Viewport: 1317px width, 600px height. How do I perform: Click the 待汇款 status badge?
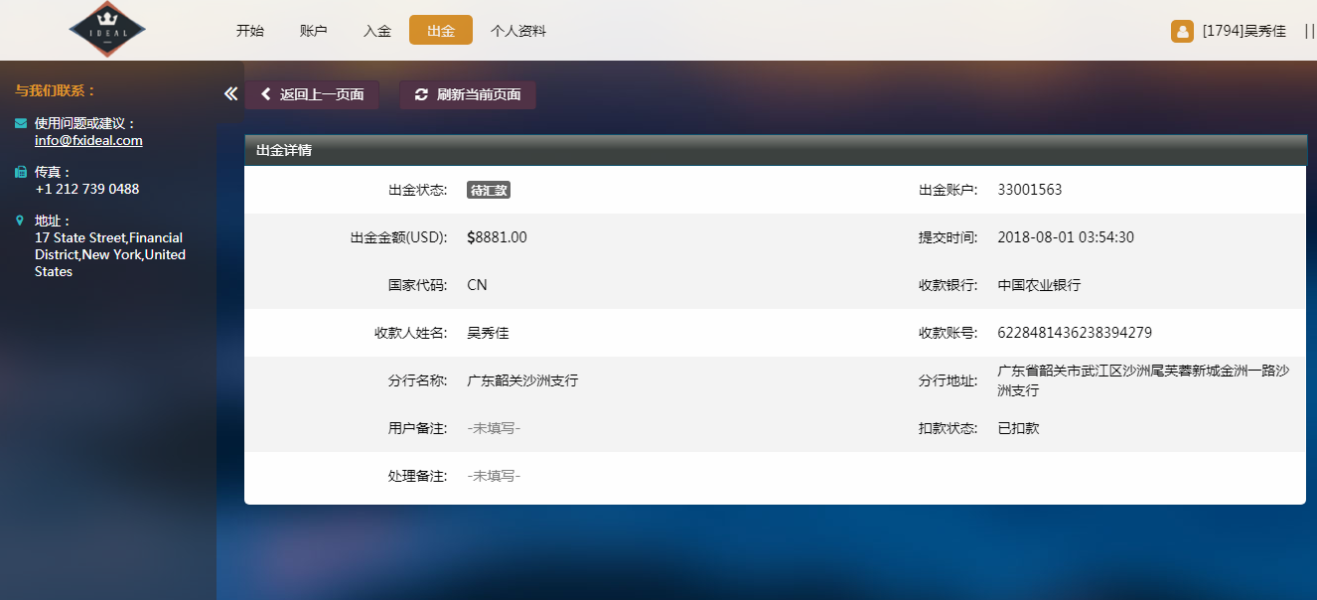point(488,190)
